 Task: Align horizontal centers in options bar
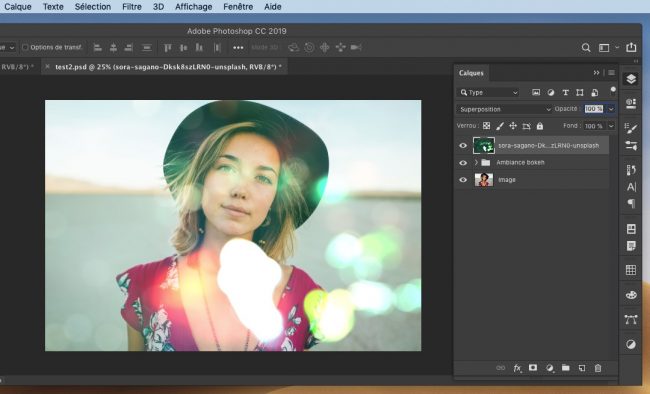pyautogui.click(x=113, y=48)
